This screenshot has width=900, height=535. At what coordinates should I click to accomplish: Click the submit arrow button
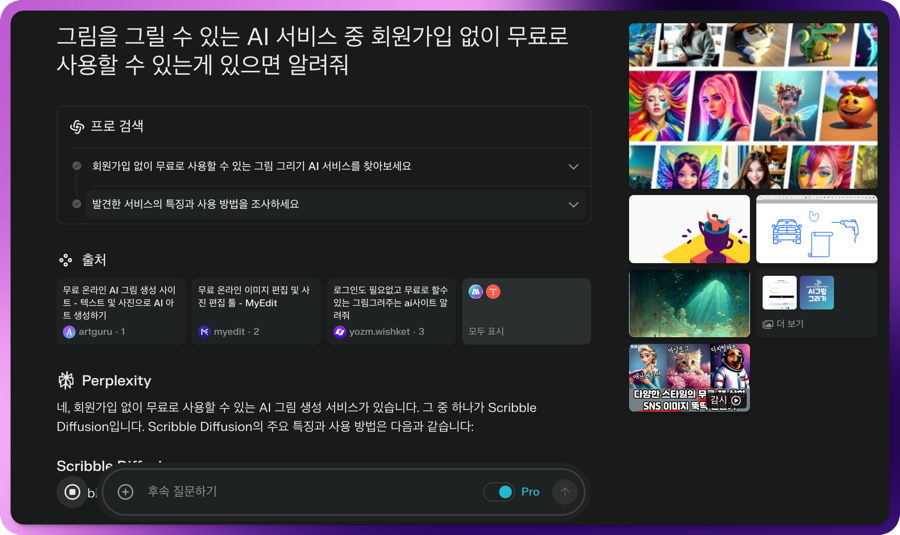565,492
